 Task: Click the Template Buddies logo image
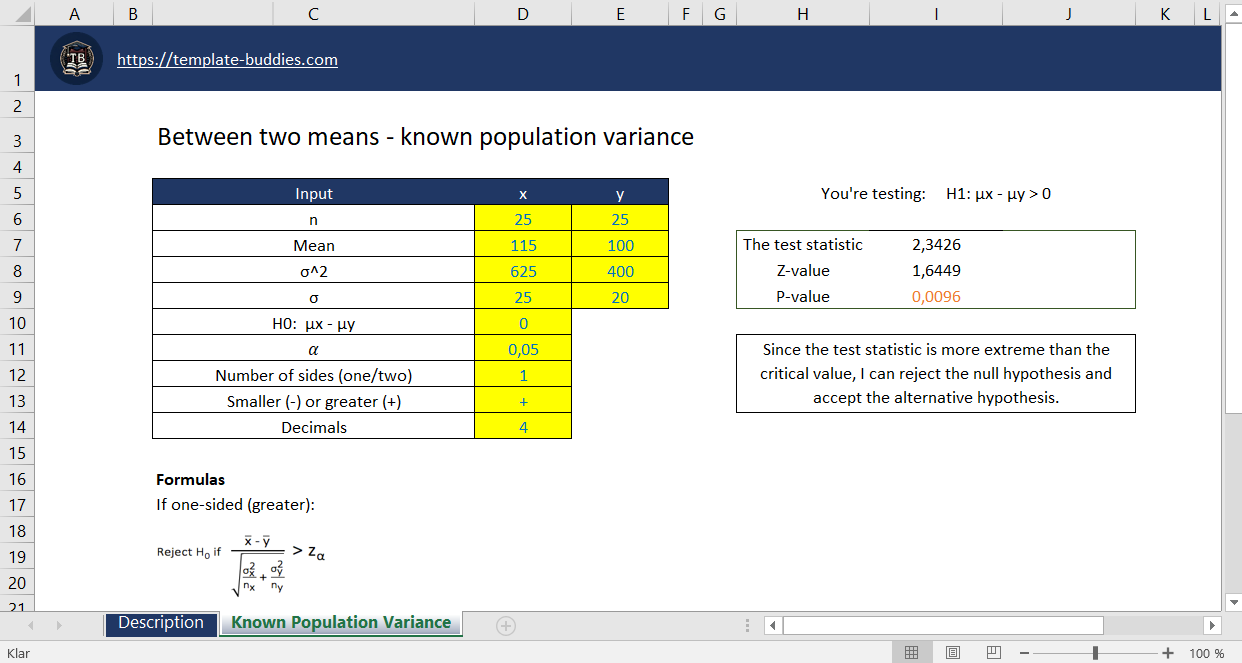pos(76,58)
